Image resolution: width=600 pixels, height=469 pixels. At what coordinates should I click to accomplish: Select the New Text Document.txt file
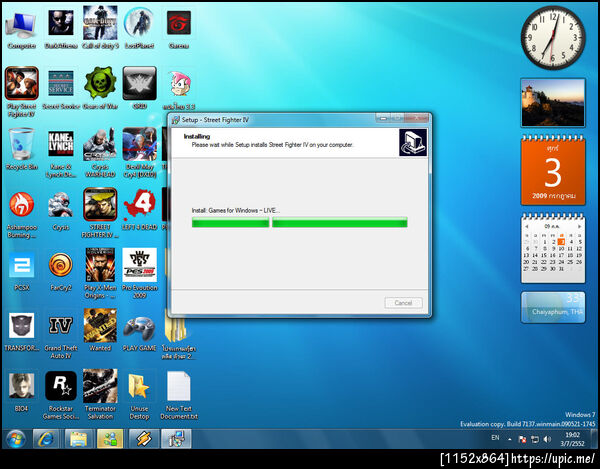pyautogui.click(x=179, y=395)
